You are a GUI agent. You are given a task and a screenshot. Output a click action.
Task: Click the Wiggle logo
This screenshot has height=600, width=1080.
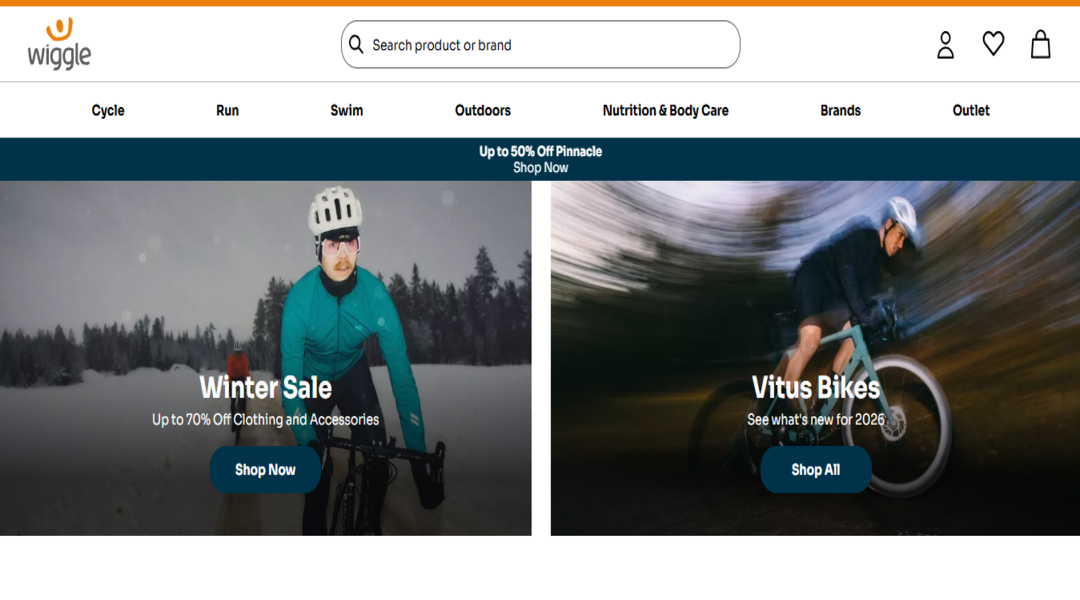[x=59, y=44]
